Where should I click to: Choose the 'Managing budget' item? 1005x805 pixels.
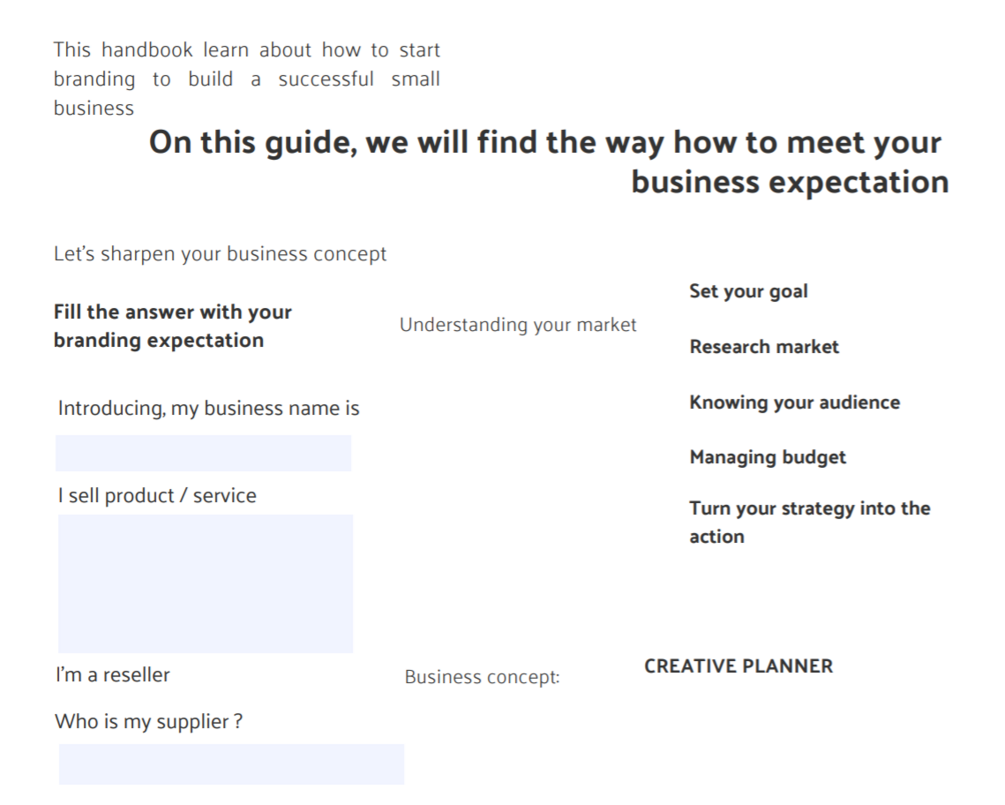(x=767, y=457)
